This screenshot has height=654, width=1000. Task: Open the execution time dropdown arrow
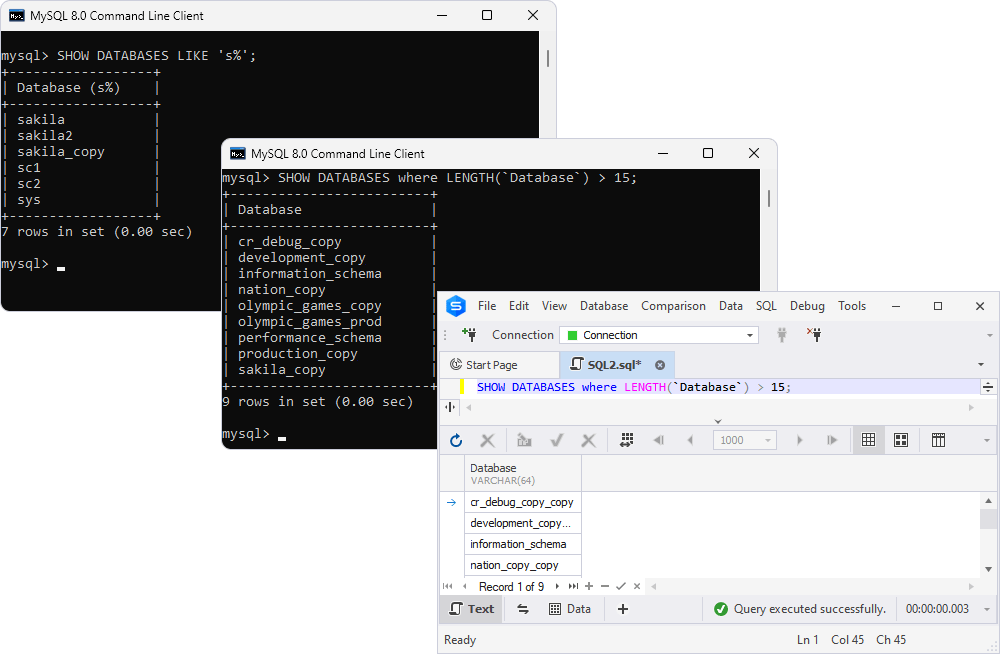[x=987, y=610]
